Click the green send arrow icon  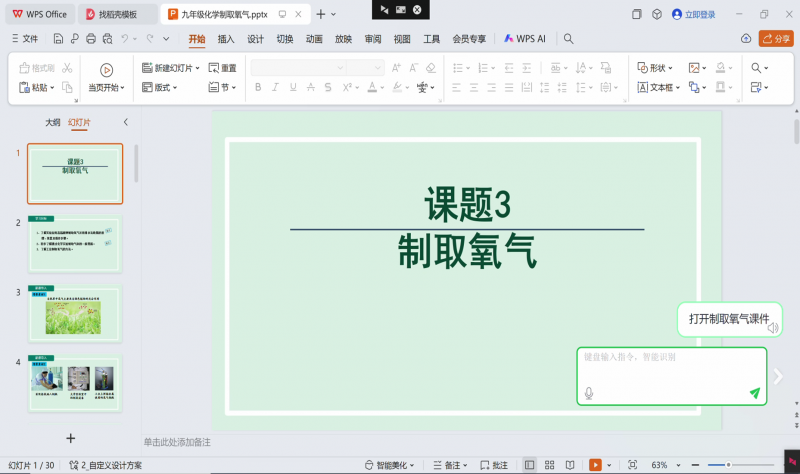[x=755, y=393]
